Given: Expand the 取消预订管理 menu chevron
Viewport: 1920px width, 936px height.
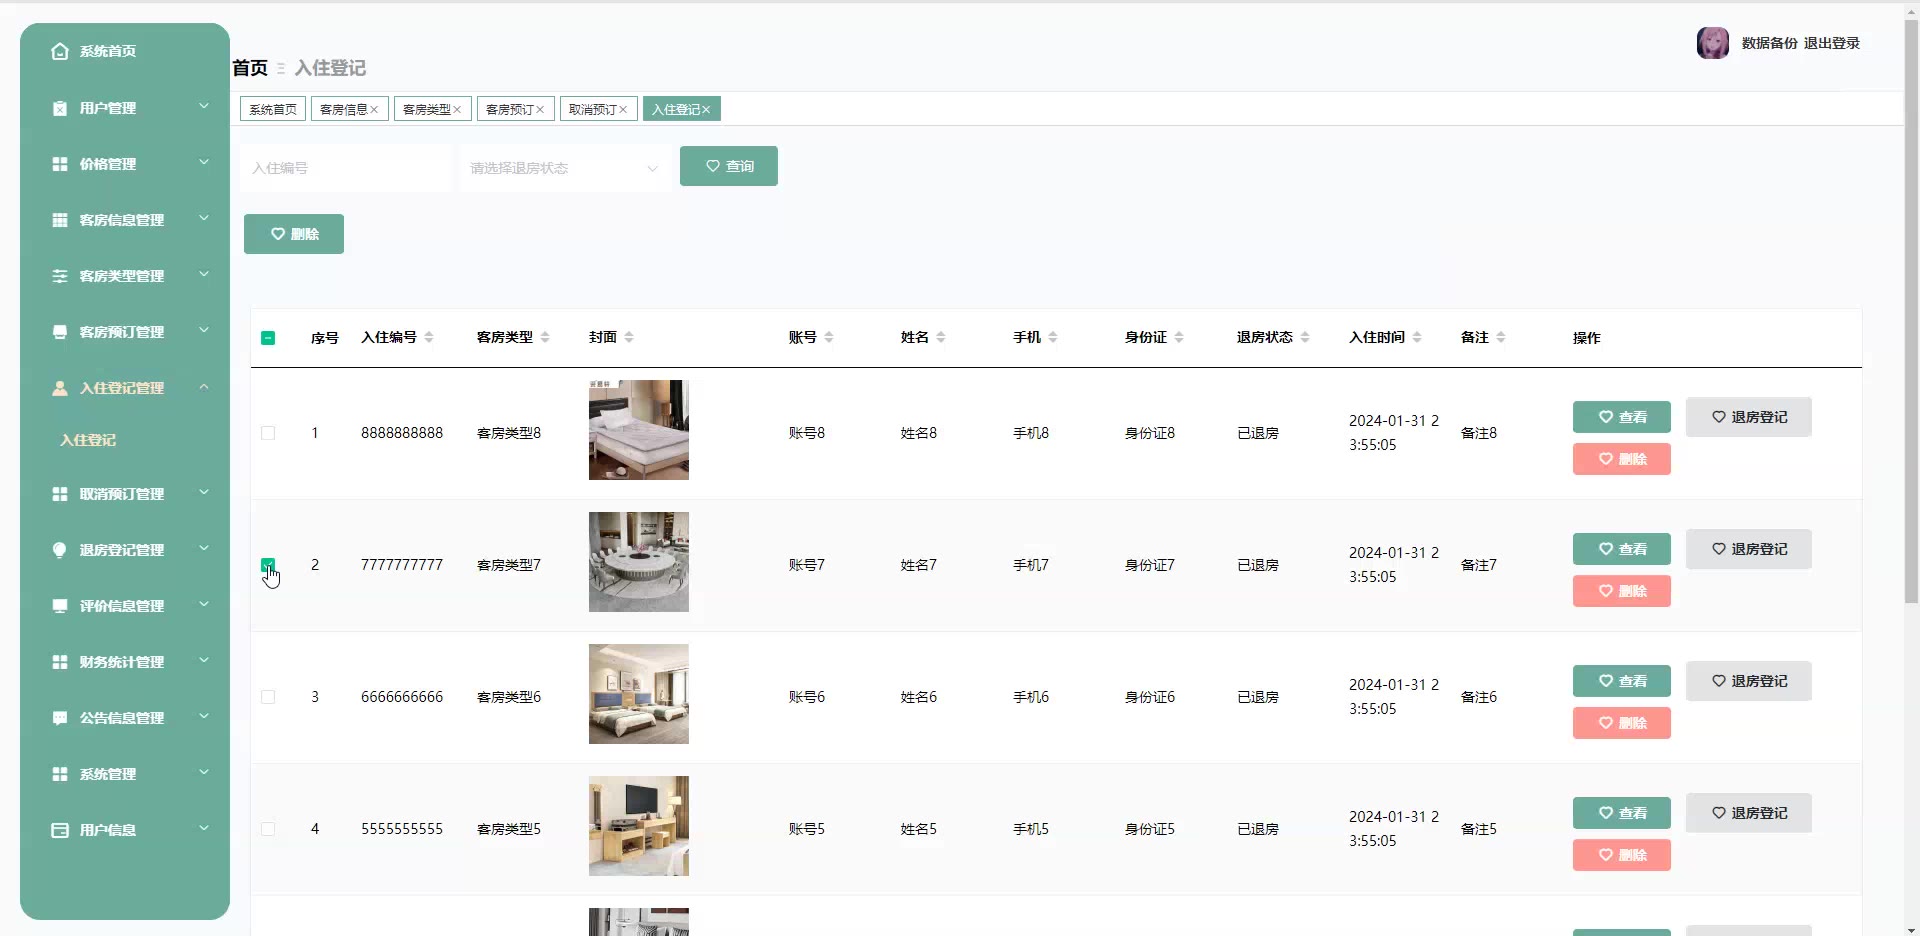Looking at the screenshot, I should pyautogui.click(x=204, y=492).
